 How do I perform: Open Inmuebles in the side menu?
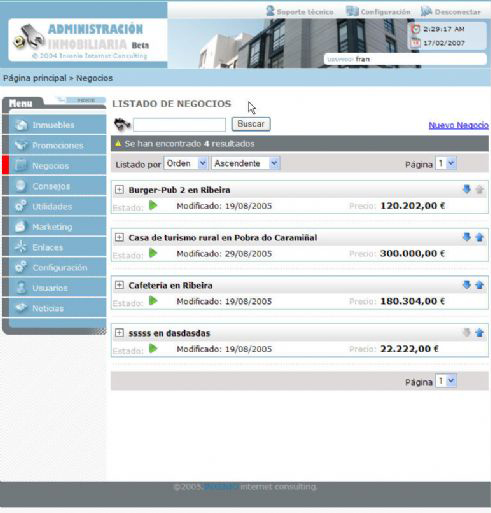pyautogui.click(x=57, y=125)
